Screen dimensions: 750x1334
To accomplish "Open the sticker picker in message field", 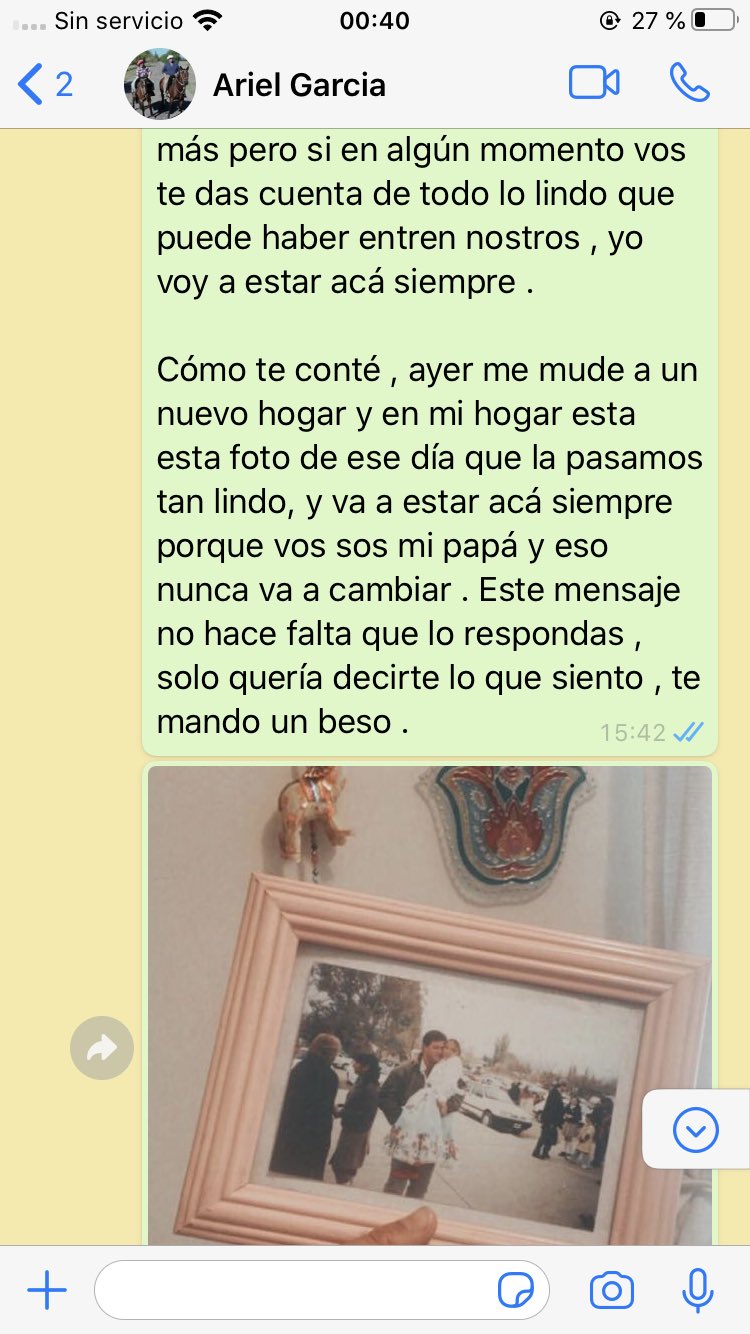I will point(516,1291).
